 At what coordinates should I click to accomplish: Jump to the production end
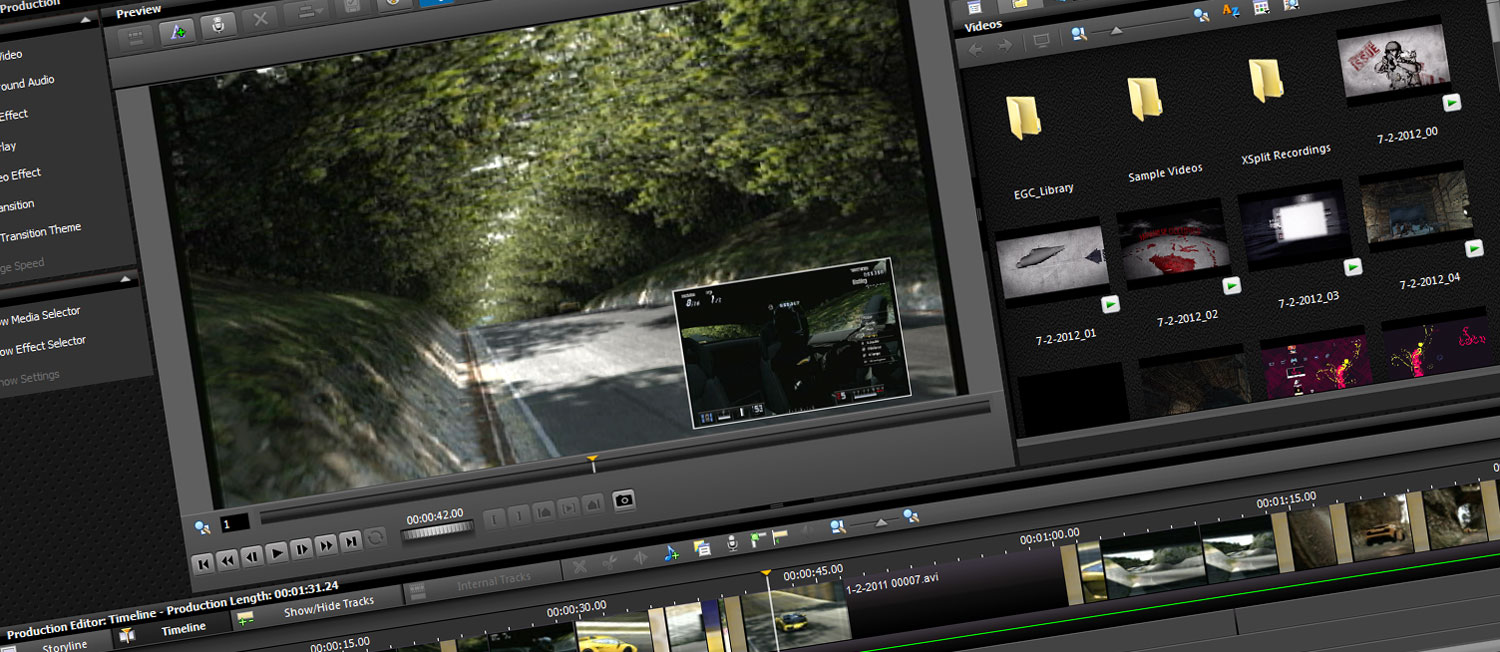pos(350,541)
